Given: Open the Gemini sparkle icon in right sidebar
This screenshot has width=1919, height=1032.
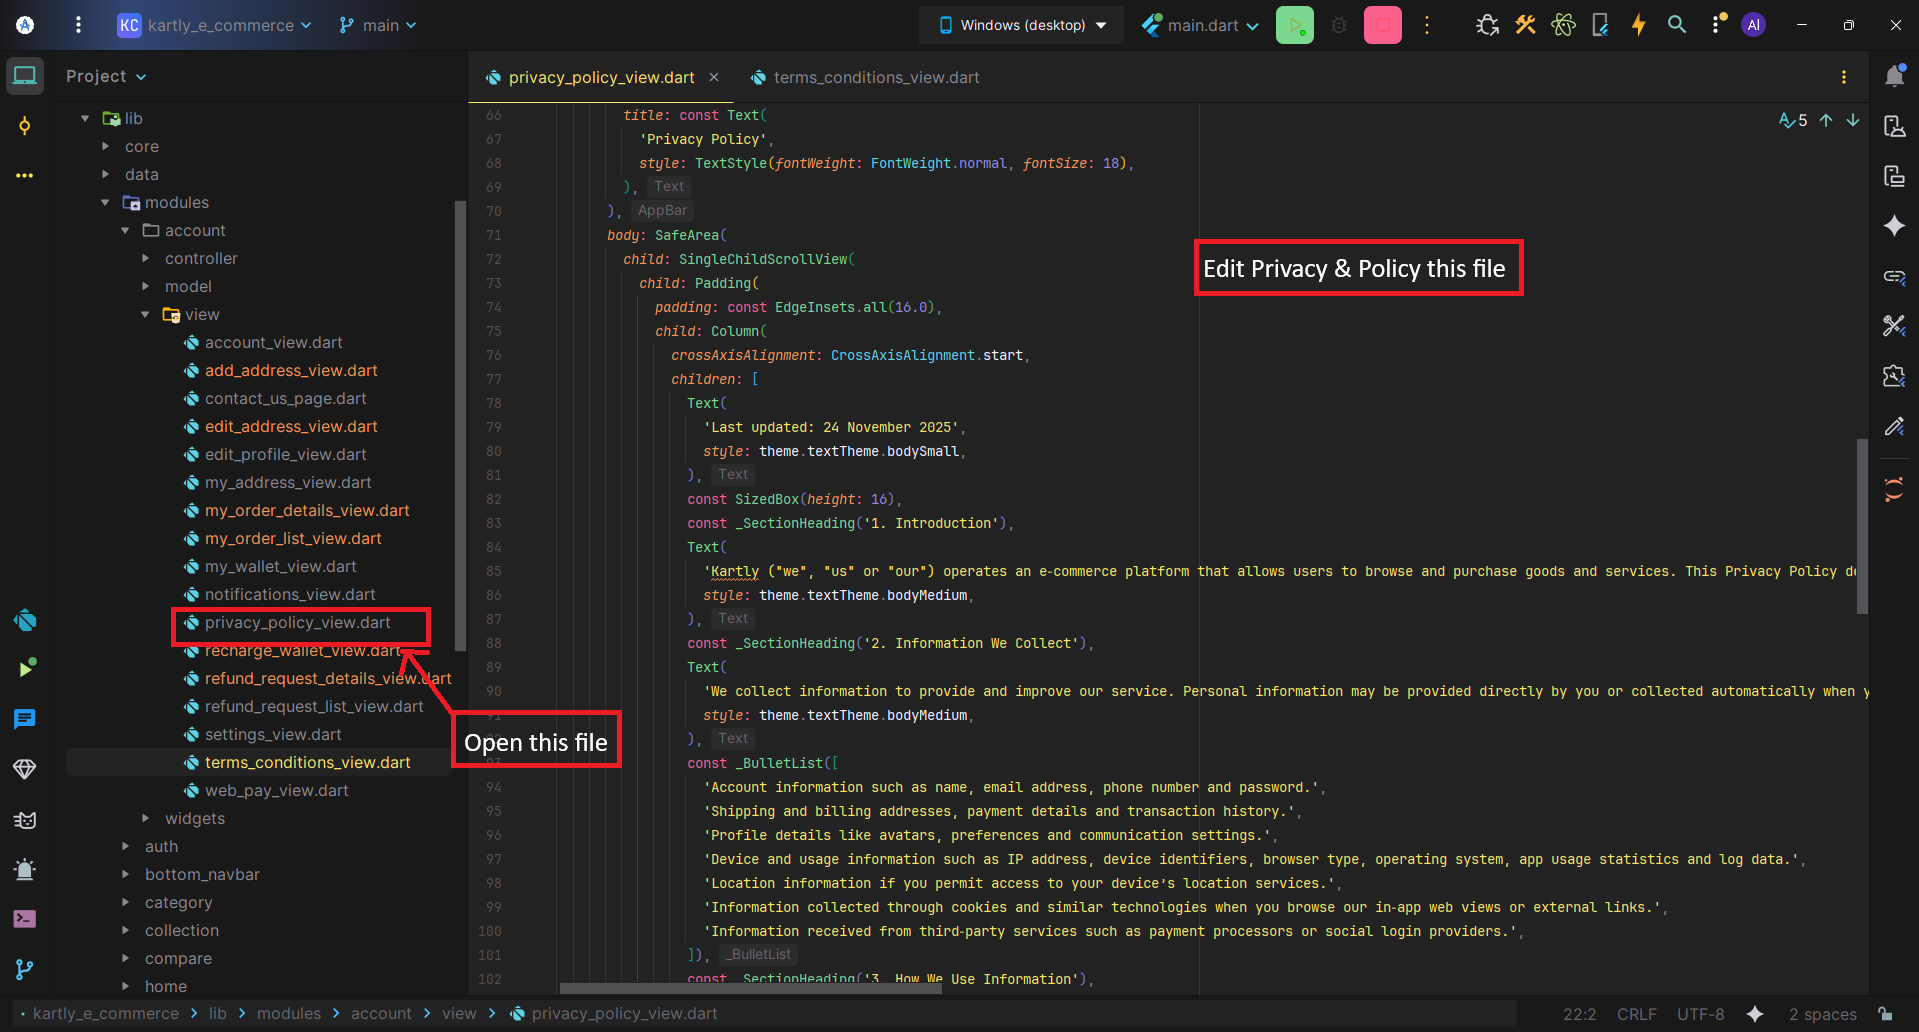Looking at the screenshot, I should point(1894,226).
